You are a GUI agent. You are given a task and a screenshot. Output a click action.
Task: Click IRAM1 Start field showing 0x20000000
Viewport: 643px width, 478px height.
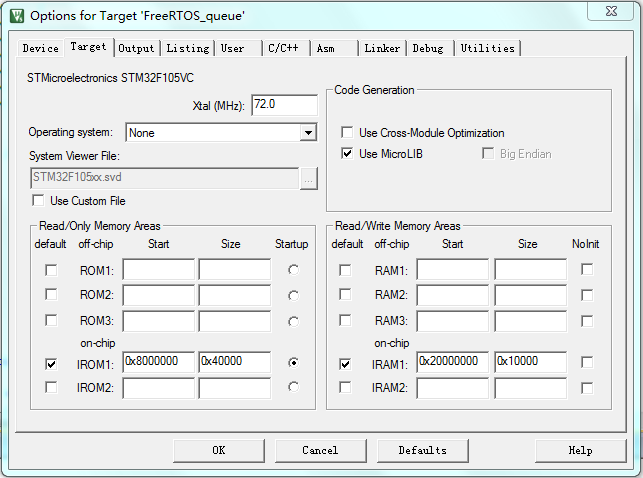(453, 362)
